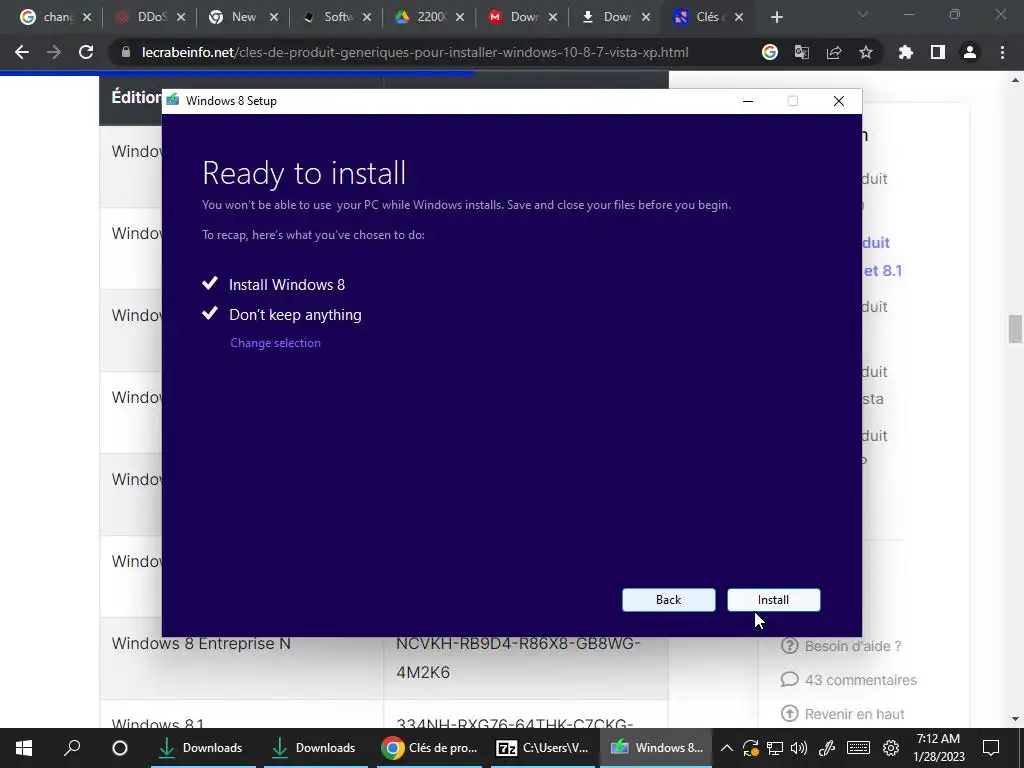Go back with Chrome's back arrow
Screen dimensions: 1024x768
[22, 52]
